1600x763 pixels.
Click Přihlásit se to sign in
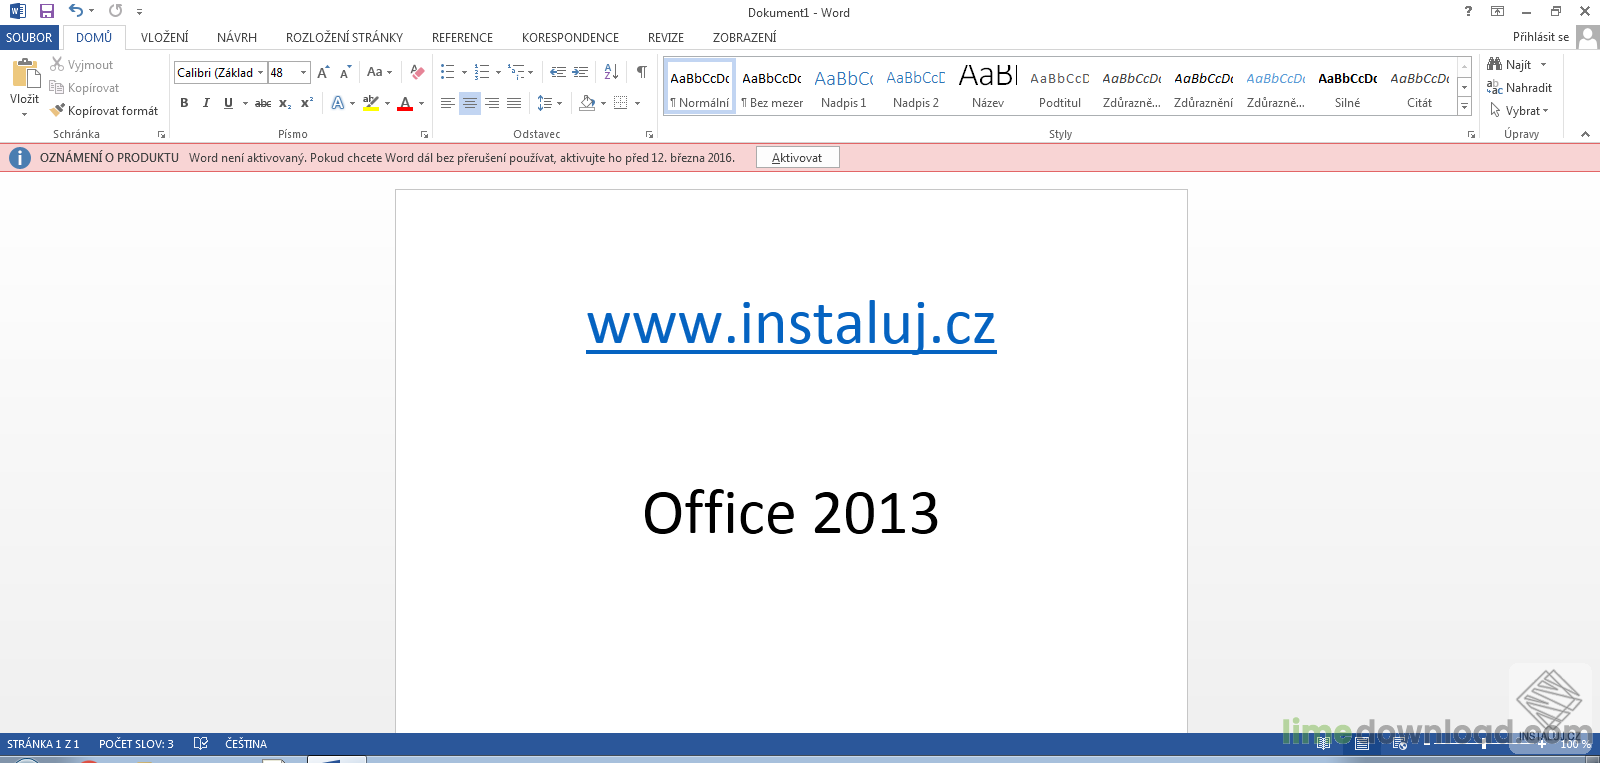tap(1541, 37)
